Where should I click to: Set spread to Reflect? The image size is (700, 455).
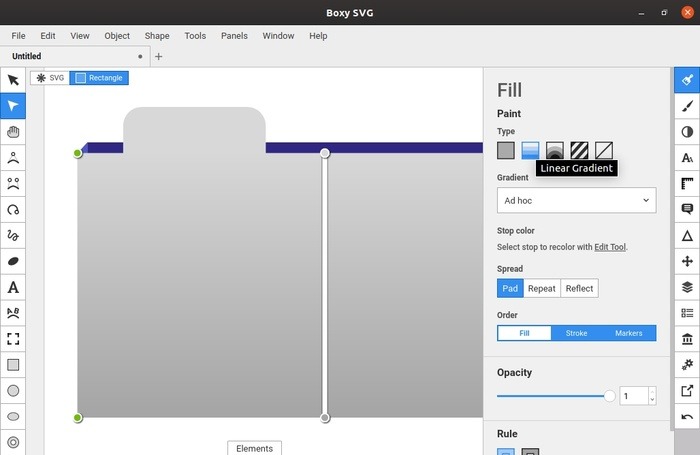[x=579, y=288]
